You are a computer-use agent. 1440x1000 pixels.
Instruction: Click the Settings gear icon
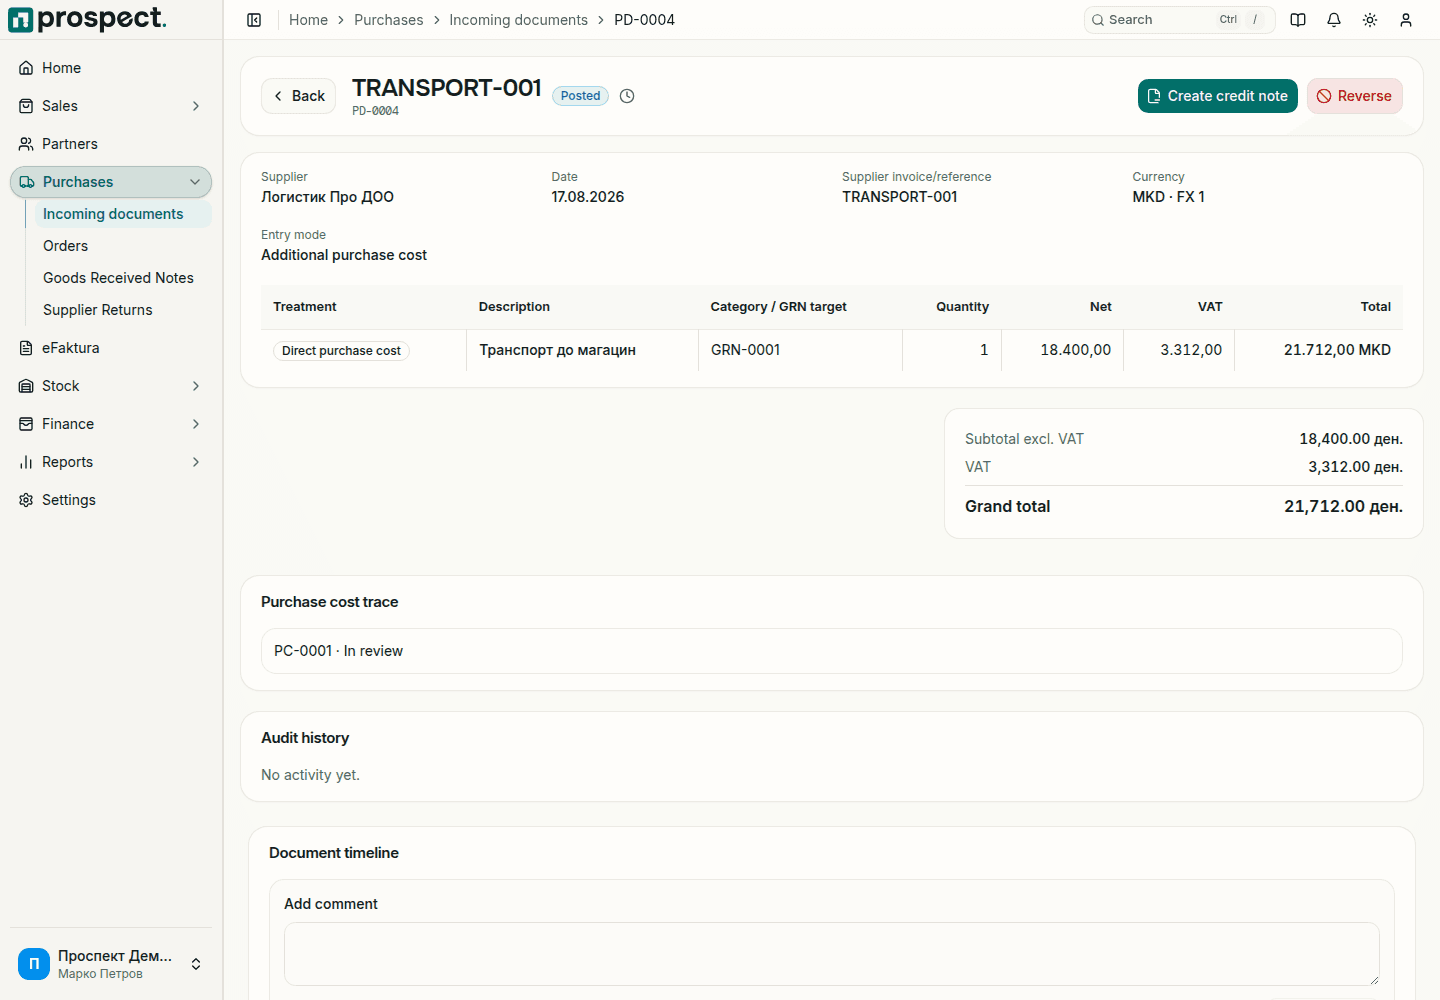26,500
